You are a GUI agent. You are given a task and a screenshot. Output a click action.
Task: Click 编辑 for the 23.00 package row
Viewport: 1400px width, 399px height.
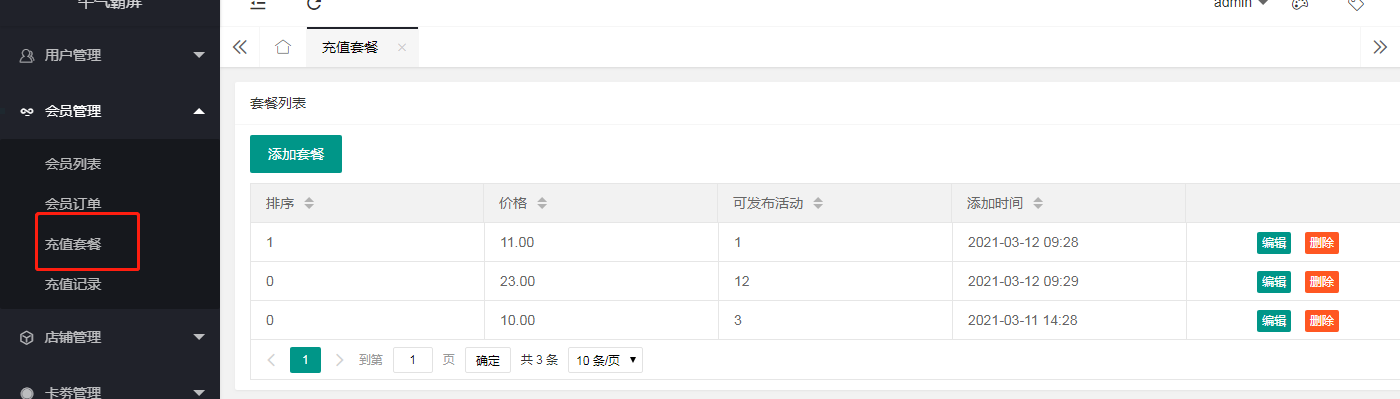point(1273,282)
